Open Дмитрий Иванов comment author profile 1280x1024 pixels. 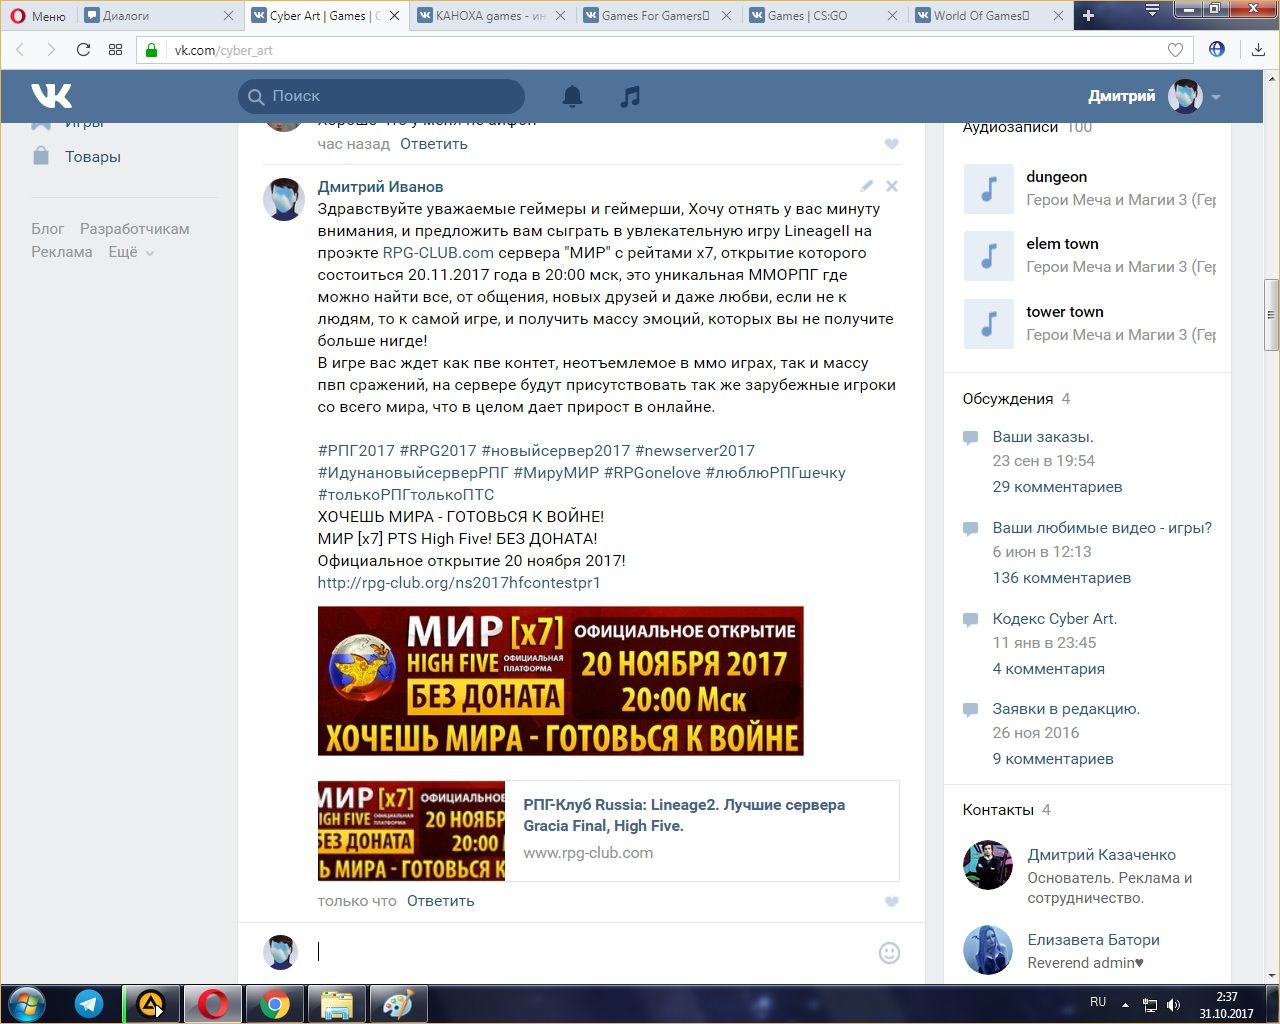380,187
